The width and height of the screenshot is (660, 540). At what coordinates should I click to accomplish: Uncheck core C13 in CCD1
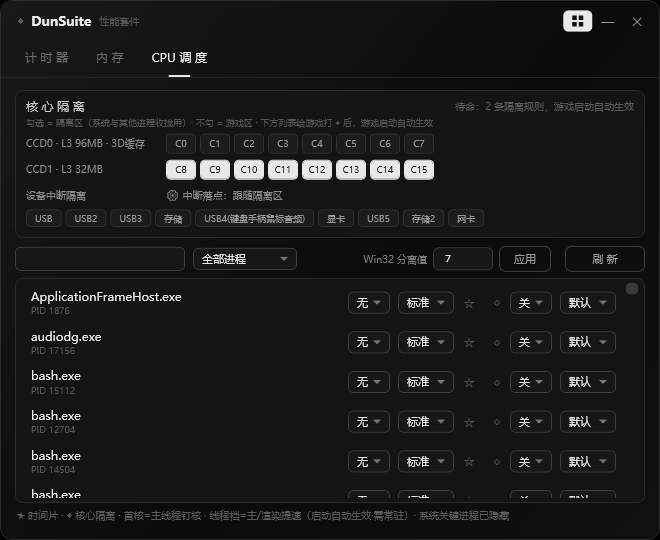[351, 170]
